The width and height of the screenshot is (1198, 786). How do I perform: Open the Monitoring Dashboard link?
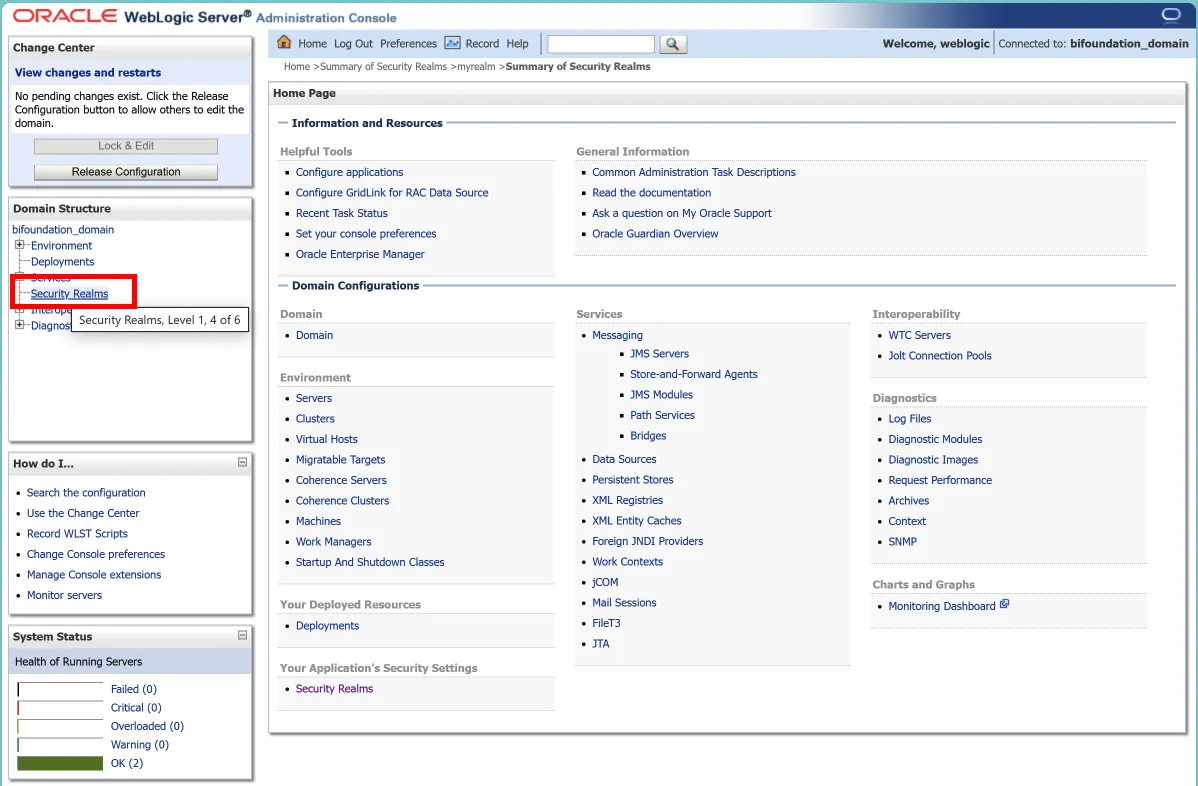(x=941, y=606)
